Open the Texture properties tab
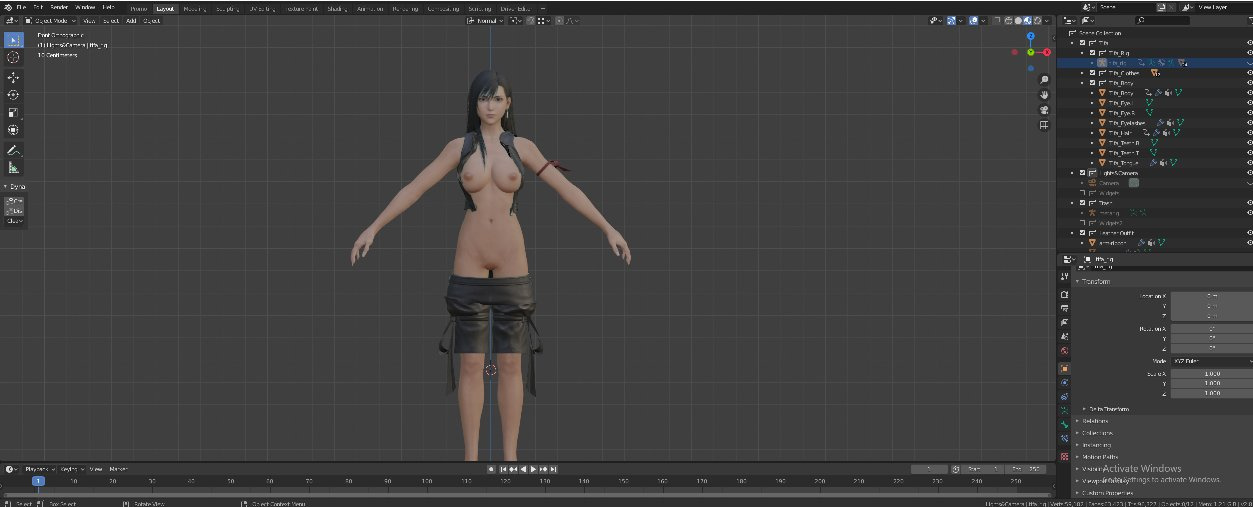Image resolution: width=1253 pixels, height=507 pixels. [1064, 456]
